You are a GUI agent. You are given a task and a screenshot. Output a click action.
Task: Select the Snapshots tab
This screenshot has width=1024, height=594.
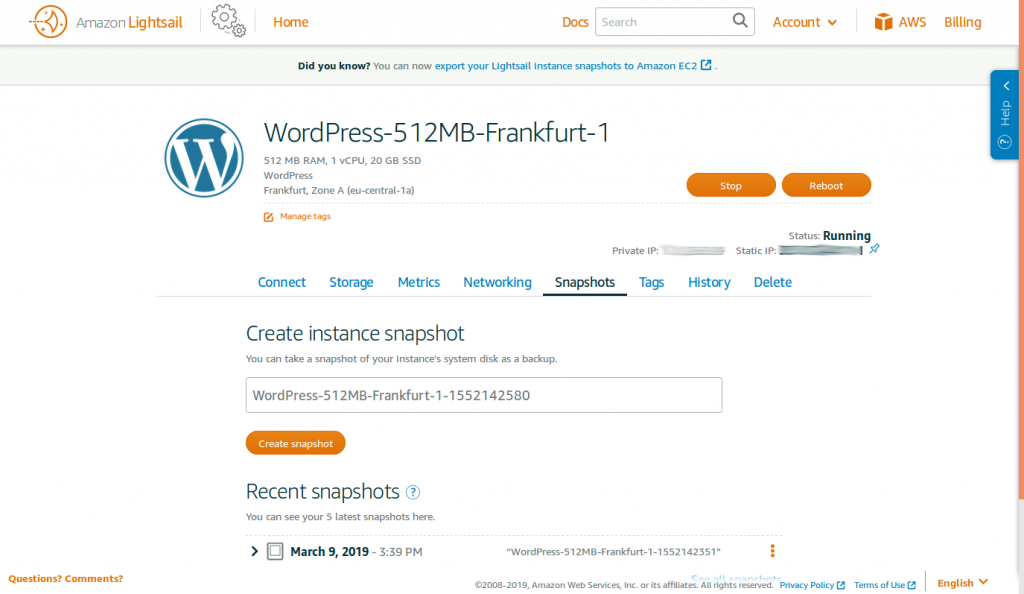[x=585, y=283]
